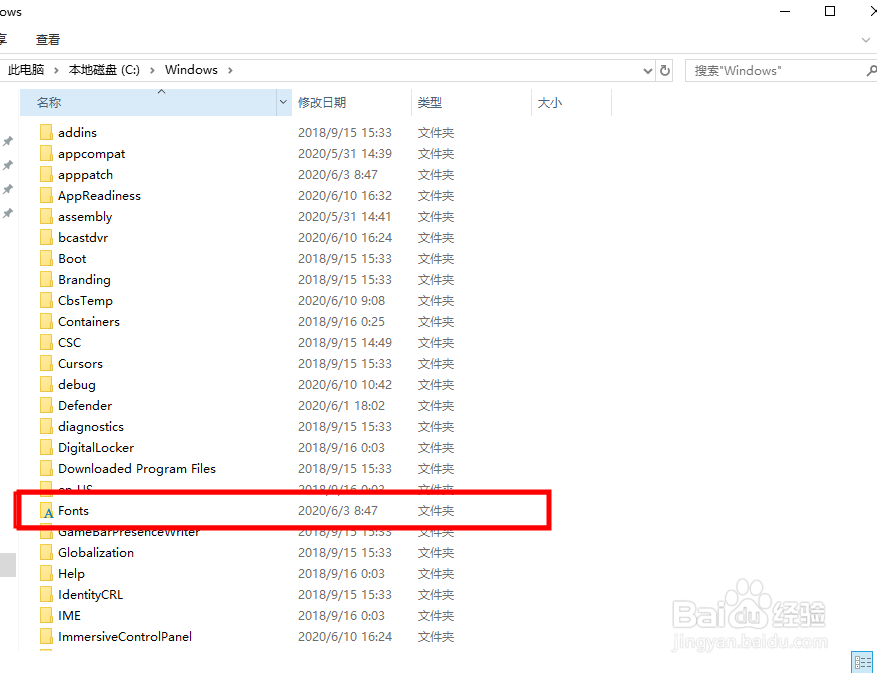Image resolution: width=877 pixels, height=673 pixels.
Task: Click the CbsTemp folder icon
Action: (x=46, y=300)
